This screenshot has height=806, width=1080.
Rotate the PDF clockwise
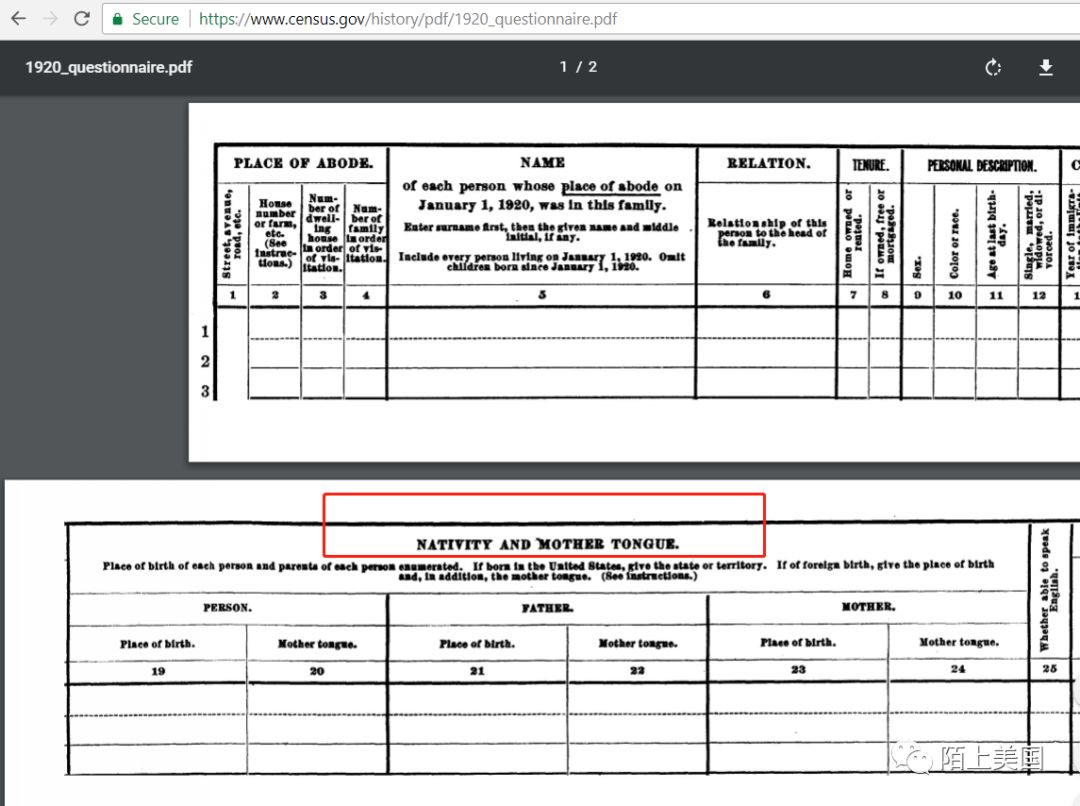[993, 67]
